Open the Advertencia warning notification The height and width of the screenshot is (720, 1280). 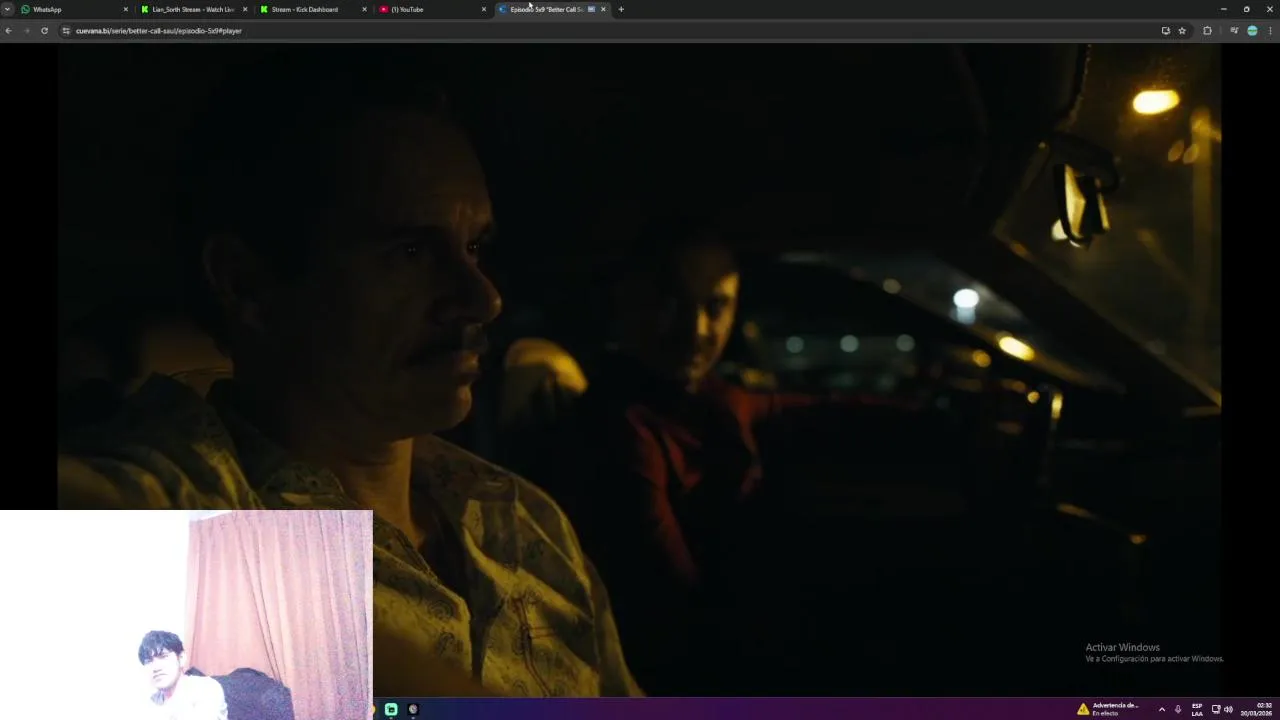[x=1108, y=709]
